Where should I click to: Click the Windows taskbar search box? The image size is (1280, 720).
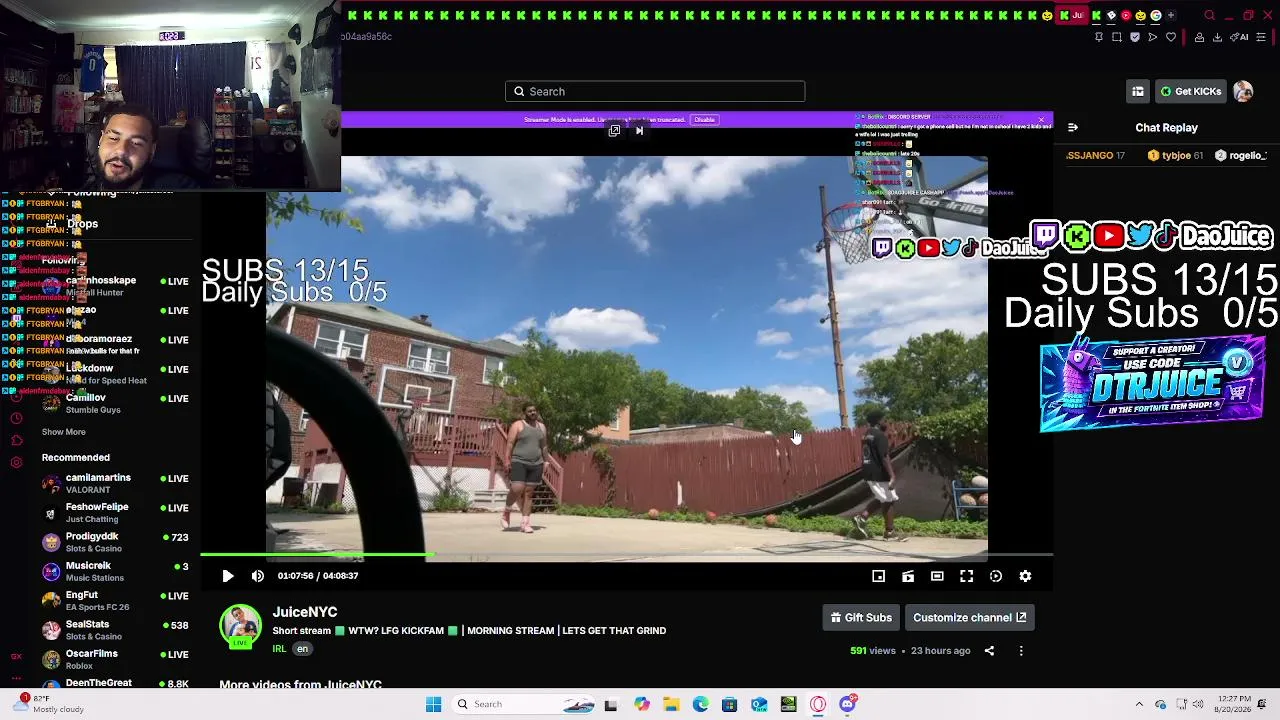pos(525,704)
